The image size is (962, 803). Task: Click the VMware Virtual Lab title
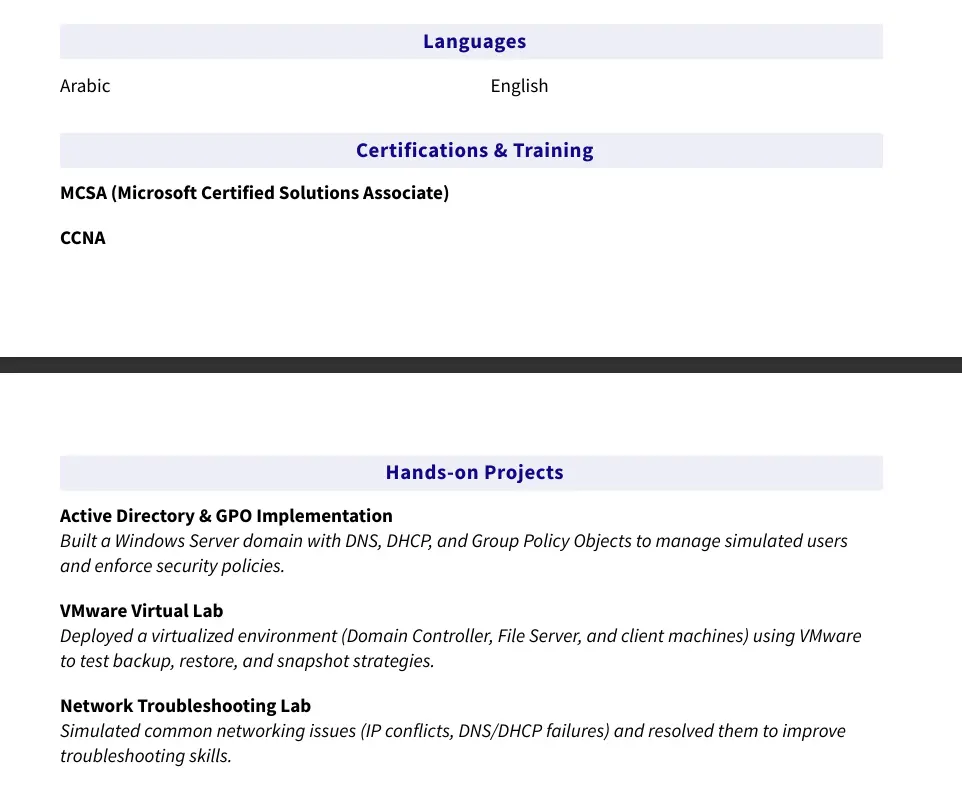point(141,611)
